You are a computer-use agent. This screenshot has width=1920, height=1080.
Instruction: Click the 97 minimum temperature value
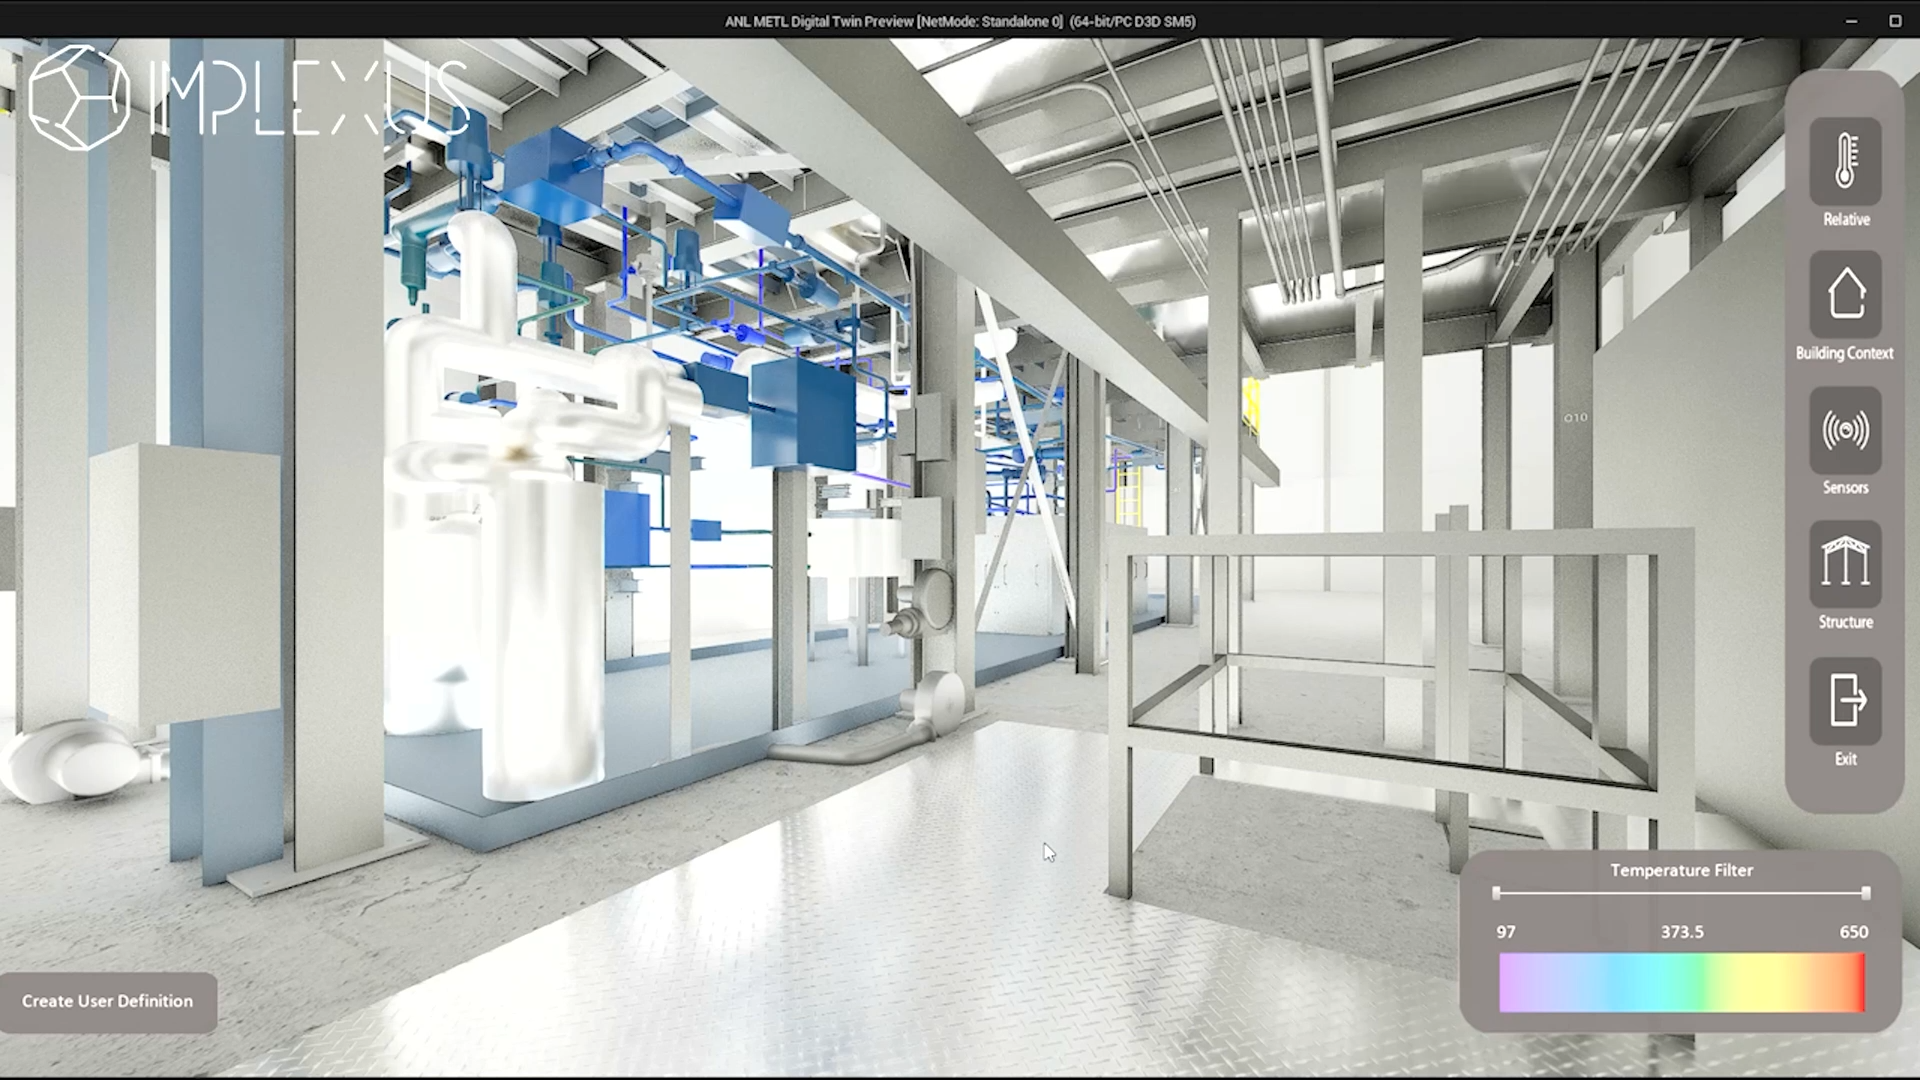pos(1506,932)
